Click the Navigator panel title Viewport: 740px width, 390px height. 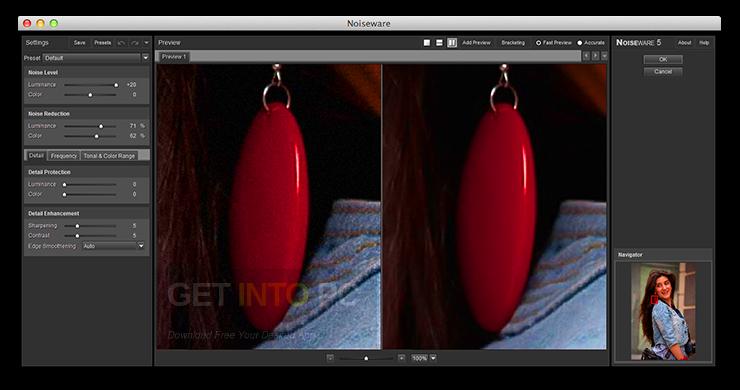631,255
